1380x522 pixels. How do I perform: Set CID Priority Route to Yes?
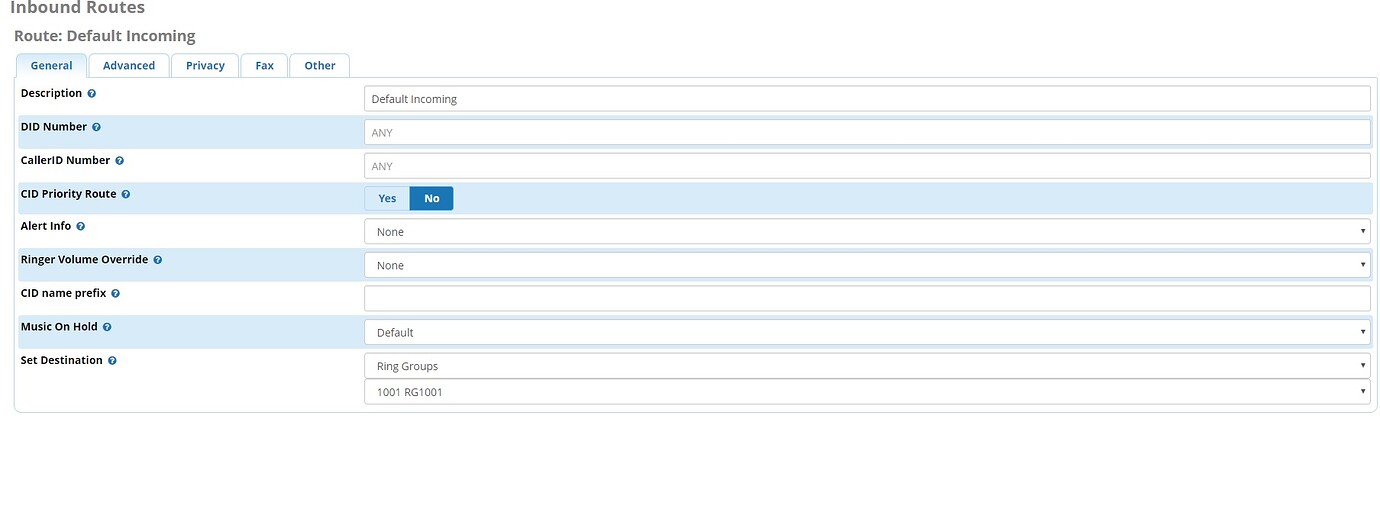pos(387,199)
